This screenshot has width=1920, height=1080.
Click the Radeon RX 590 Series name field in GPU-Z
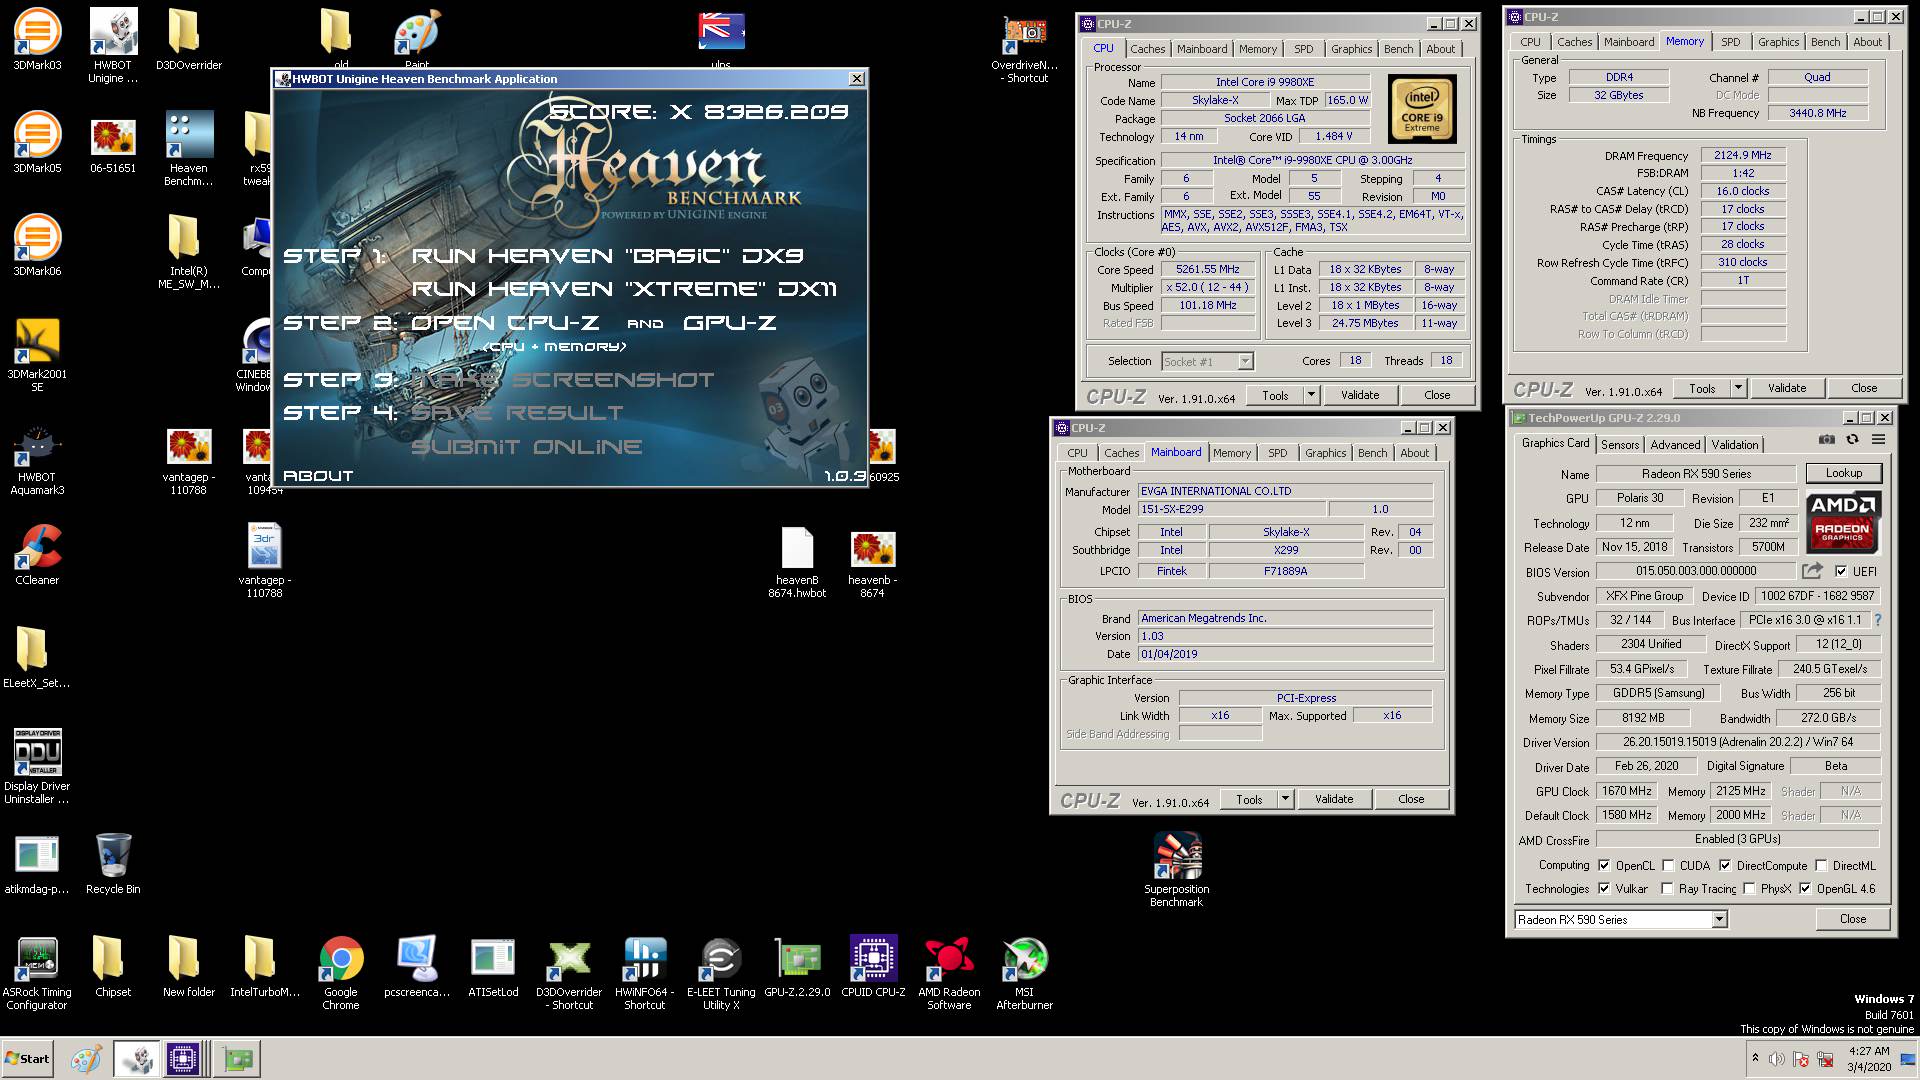click(x=1696, y=474)
